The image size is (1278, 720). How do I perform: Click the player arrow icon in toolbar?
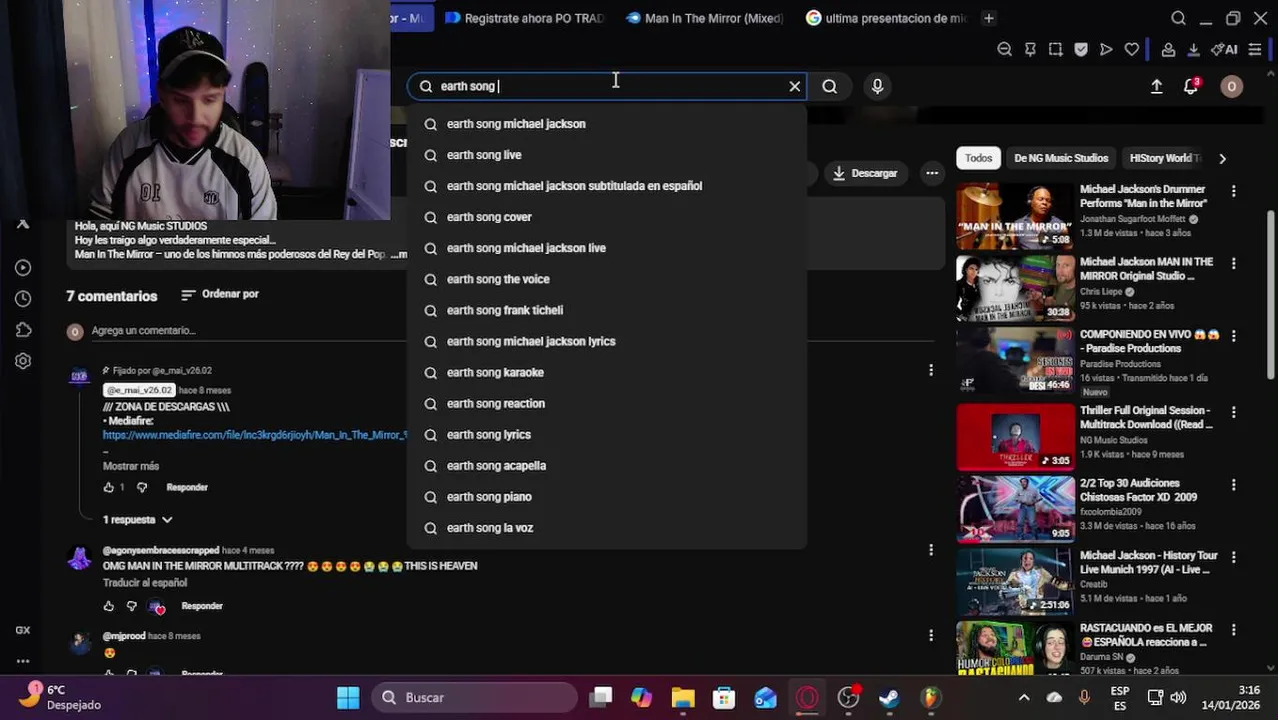coord(1106,49)
